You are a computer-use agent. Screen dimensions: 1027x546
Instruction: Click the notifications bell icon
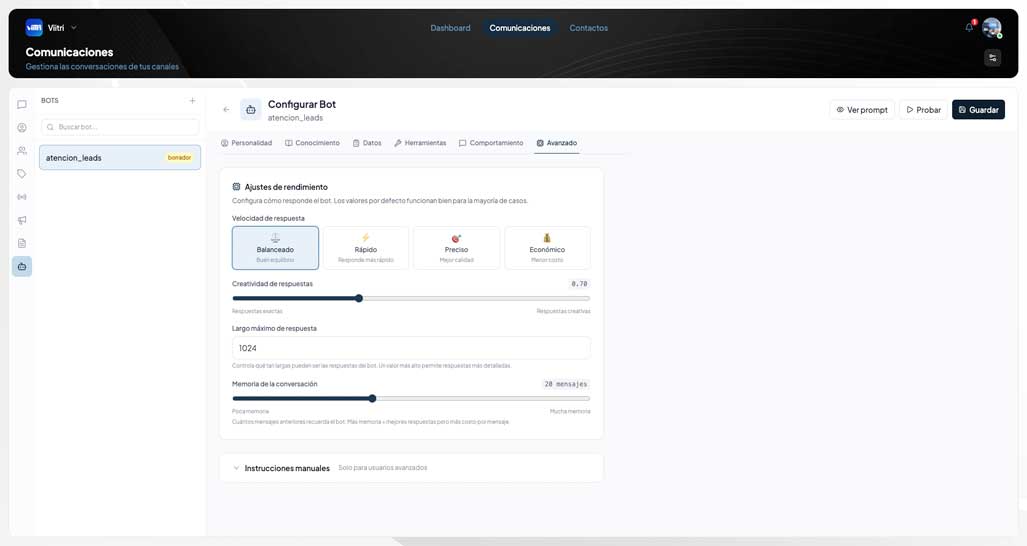click(969, 27)
